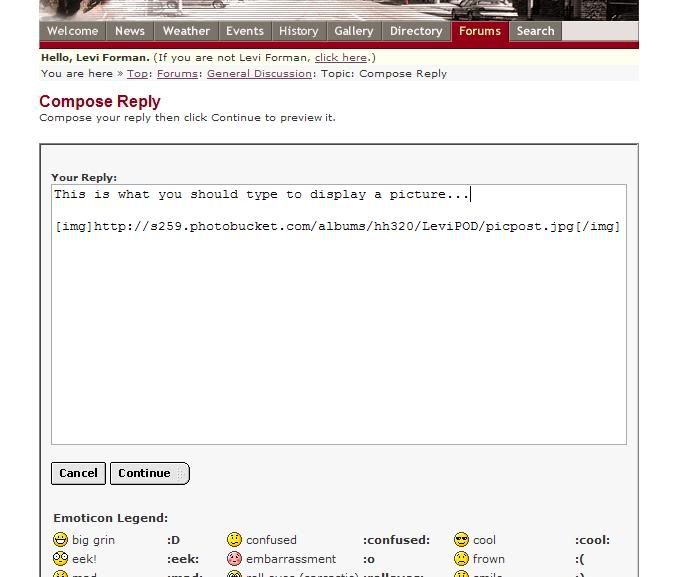Click Continue to preview reply

point(150,473)
